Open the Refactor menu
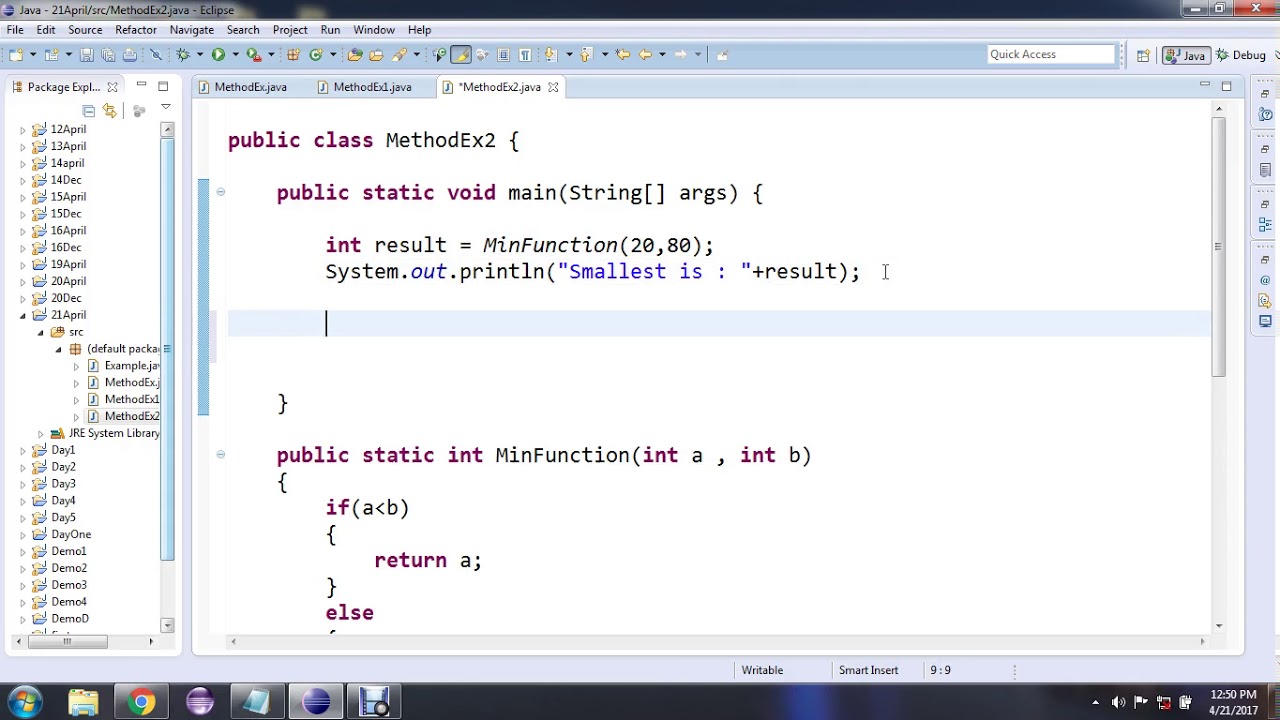Image resolution: width=1280 pixels, height=720 pixels. [x=136, y=30]
